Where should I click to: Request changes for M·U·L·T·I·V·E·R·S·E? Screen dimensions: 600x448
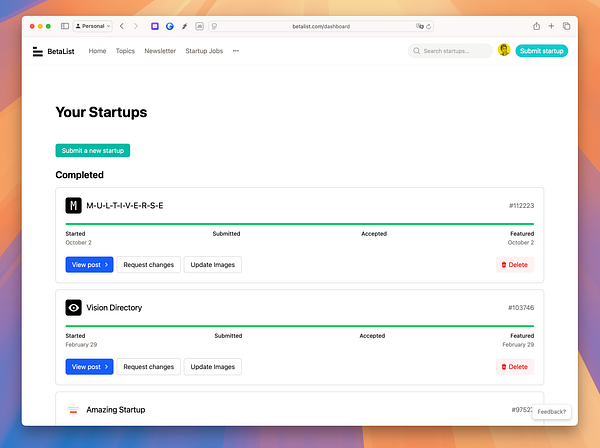[x=148, y=265]
